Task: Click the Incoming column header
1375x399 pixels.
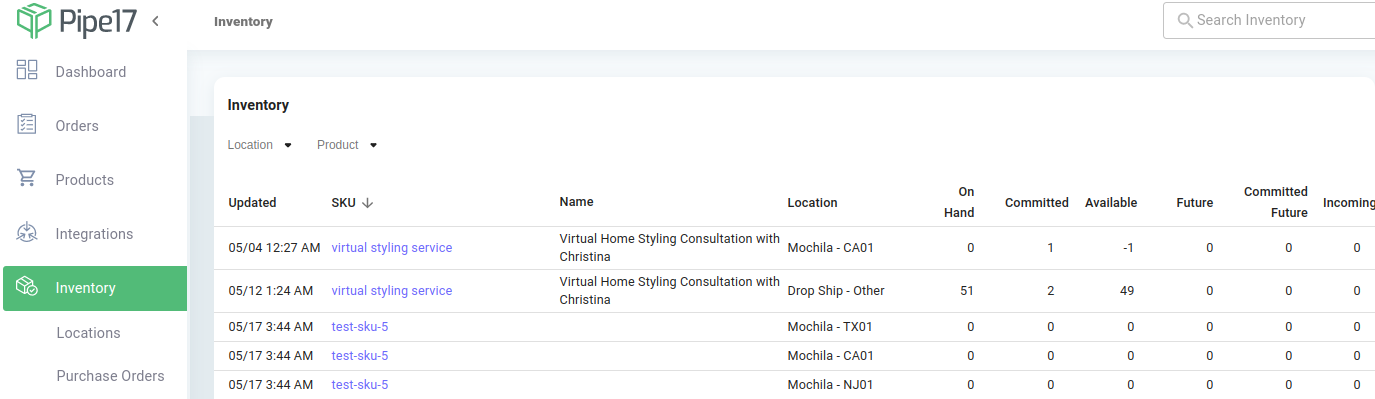Action: [1349, 203]
